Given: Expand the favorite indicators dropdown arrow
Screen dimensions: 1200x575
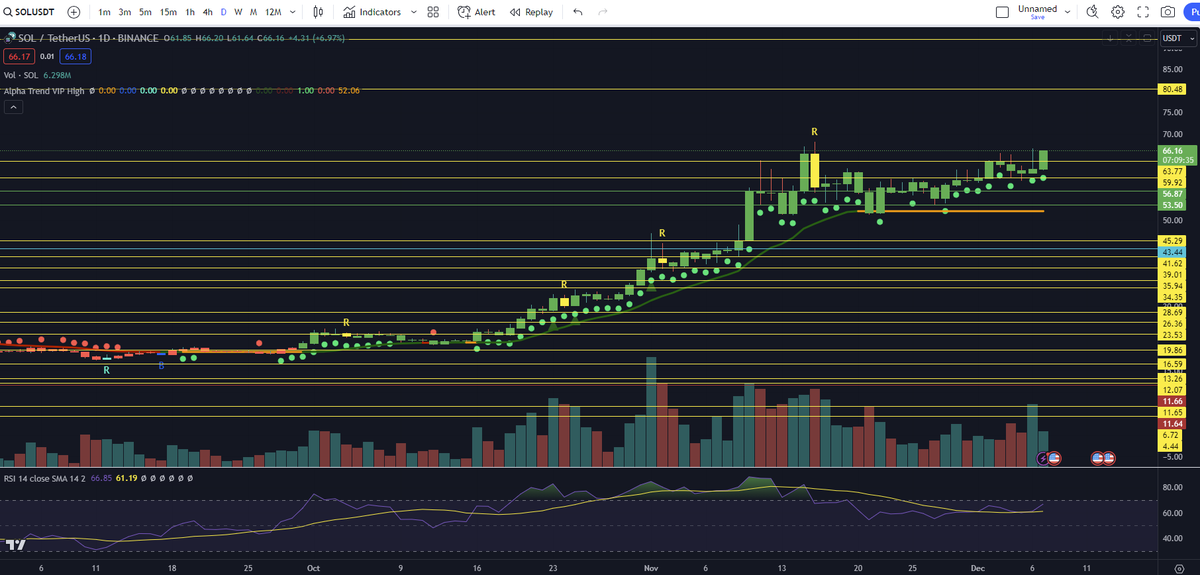Looking at the screenshot, I should point(412,12).
